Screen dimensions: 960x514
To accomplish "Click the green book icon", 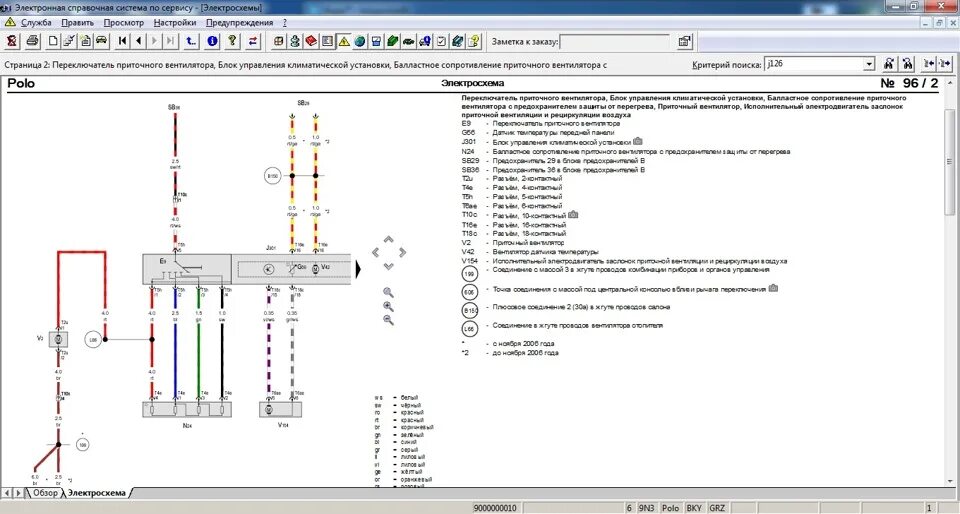I will pyautogui.click(x=392, y=41).
